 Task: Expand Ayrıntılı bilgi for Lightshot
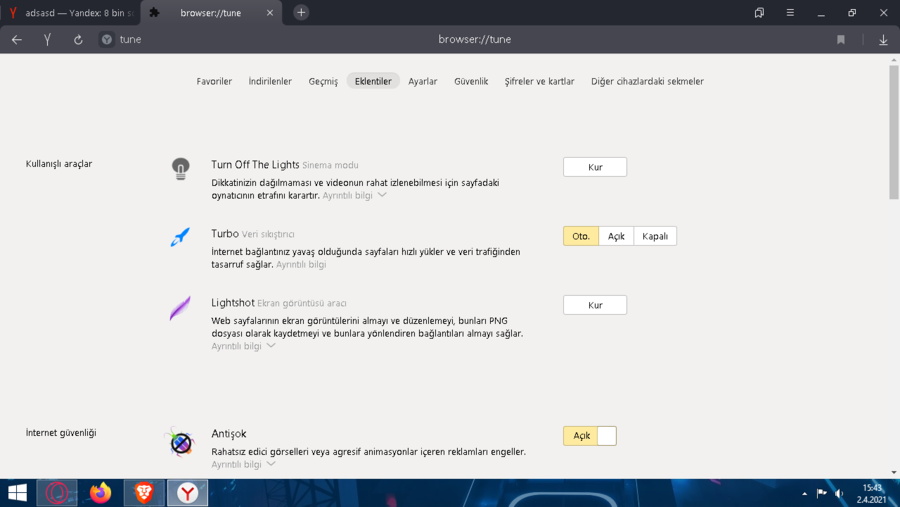point(243,346)
